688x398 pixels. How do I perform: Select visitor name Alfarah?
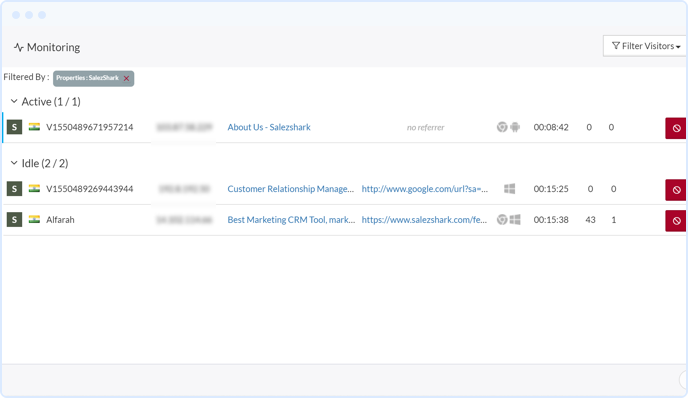click(60, 219)
